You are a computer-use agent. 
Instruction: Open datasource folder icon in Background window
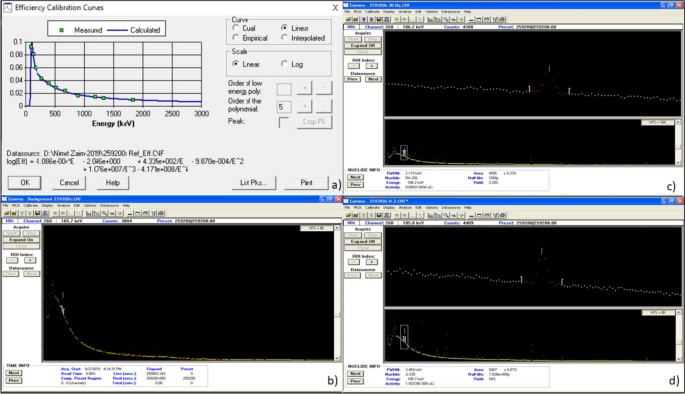7,213
